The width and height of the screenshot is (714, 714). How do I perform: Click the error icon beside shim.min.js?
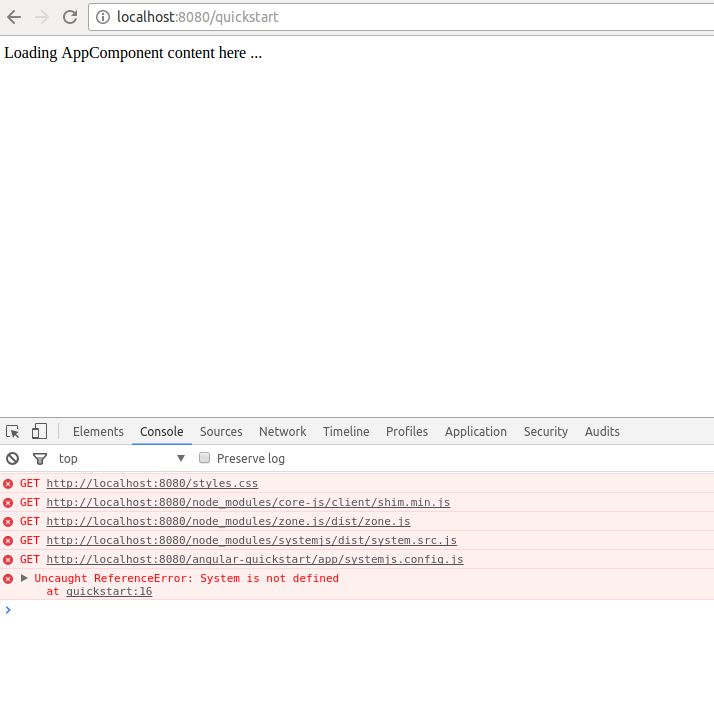8,503
